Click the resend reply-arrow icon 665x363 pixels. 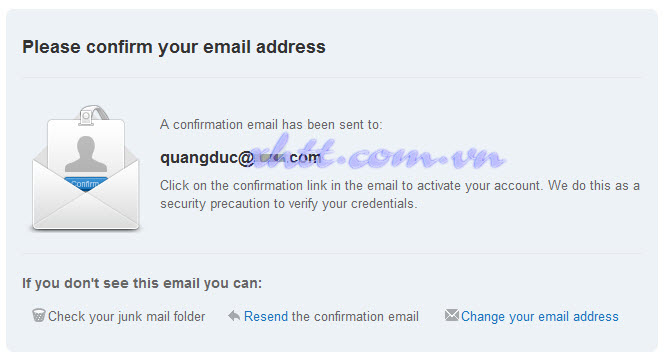(234, 316)
